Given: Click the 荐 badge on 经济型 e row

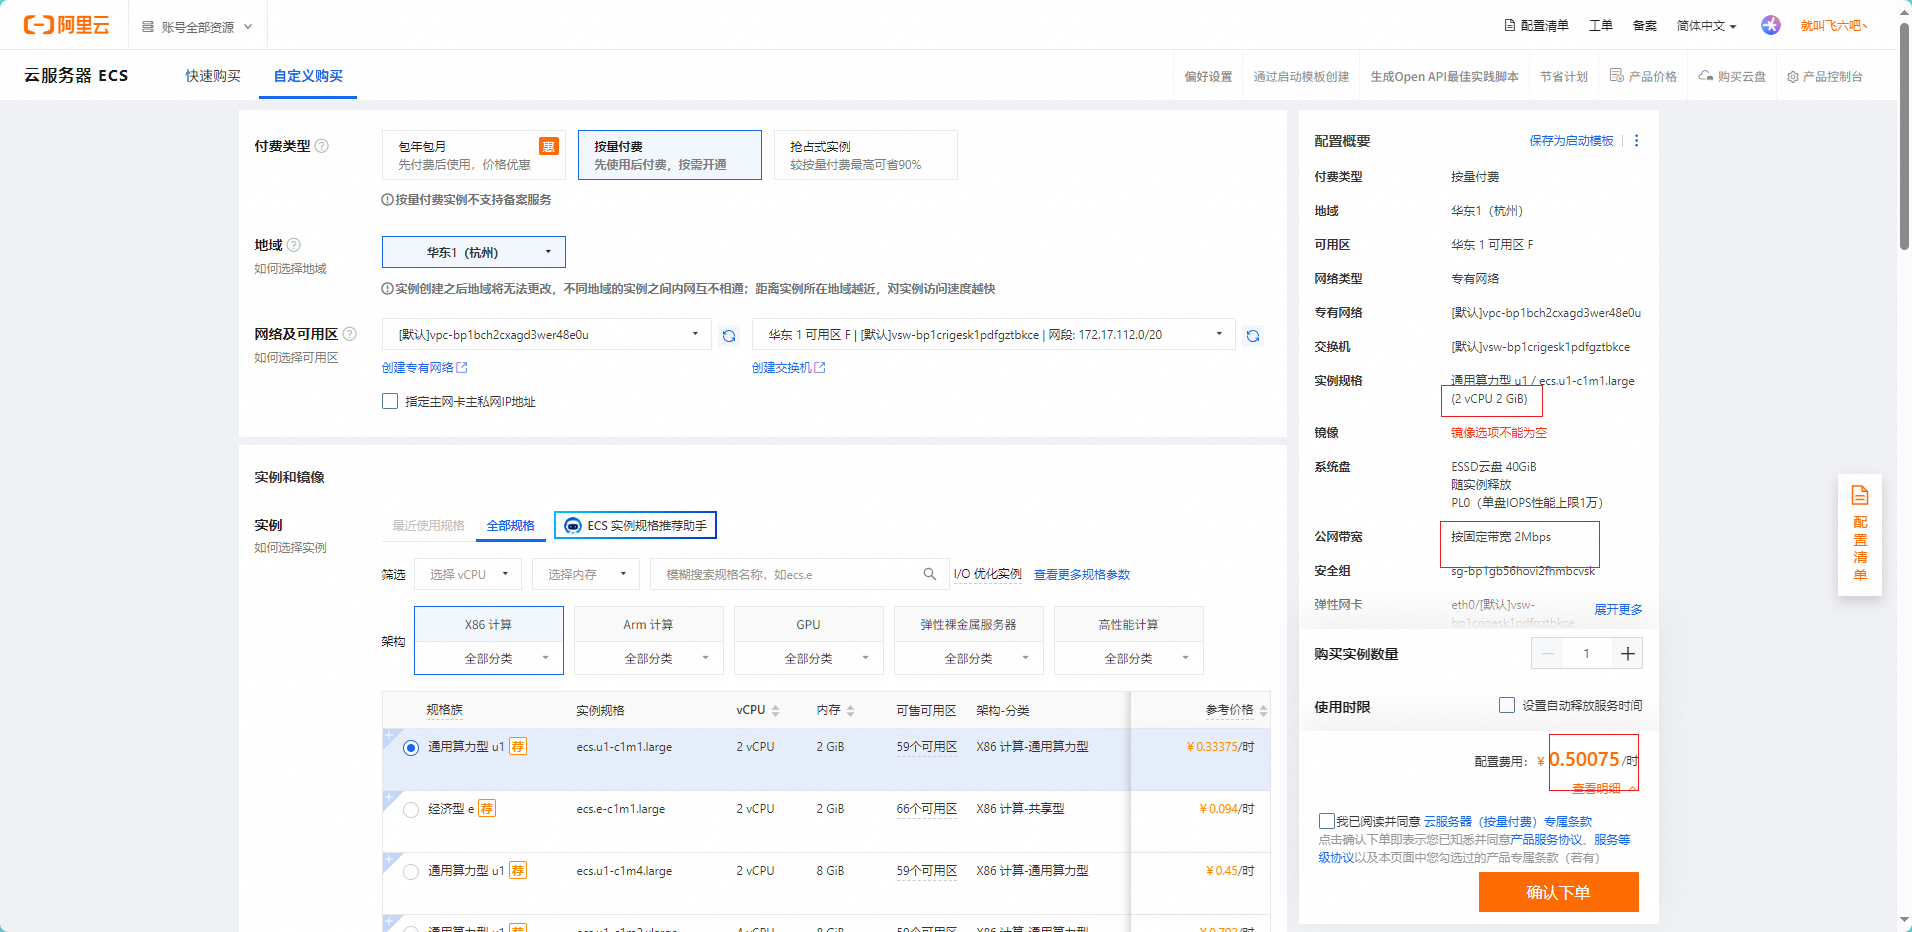Looking at the screenshot, I should click(x=487, y=809).
